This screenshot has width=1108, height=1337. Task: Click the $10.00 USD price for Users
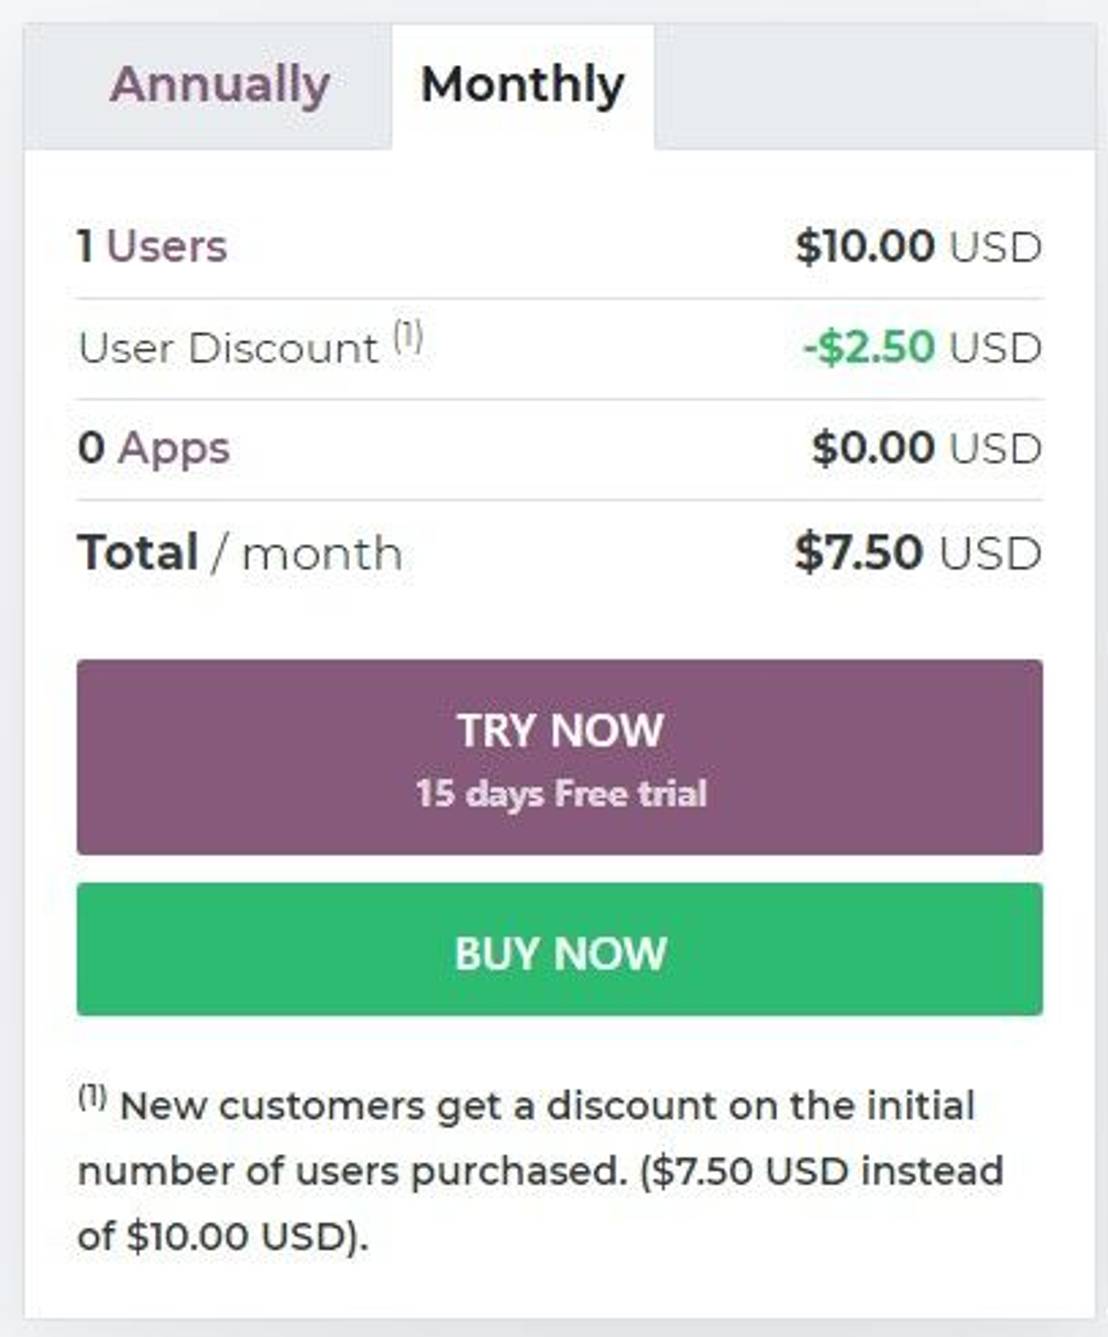915,246
